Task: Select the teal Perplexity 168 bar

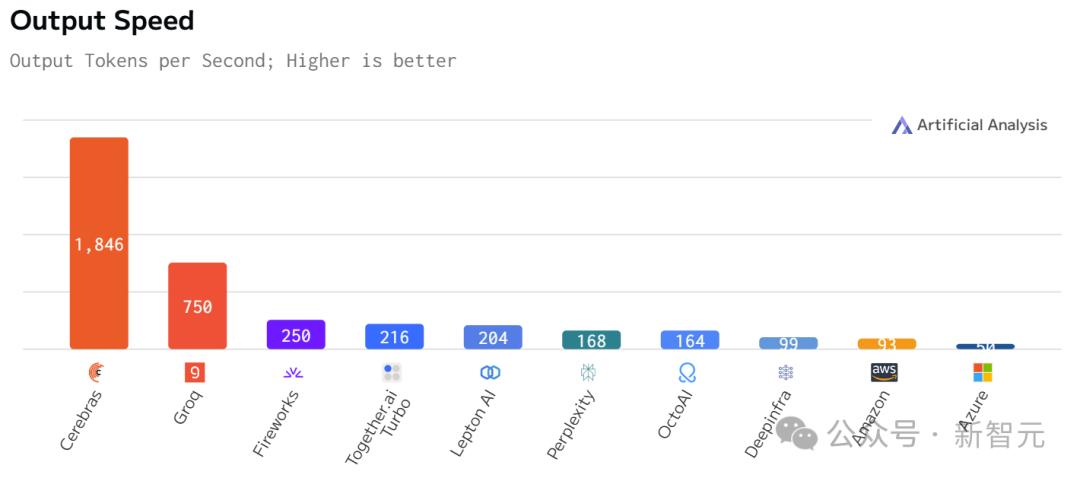Action: [x=591, y=340]
